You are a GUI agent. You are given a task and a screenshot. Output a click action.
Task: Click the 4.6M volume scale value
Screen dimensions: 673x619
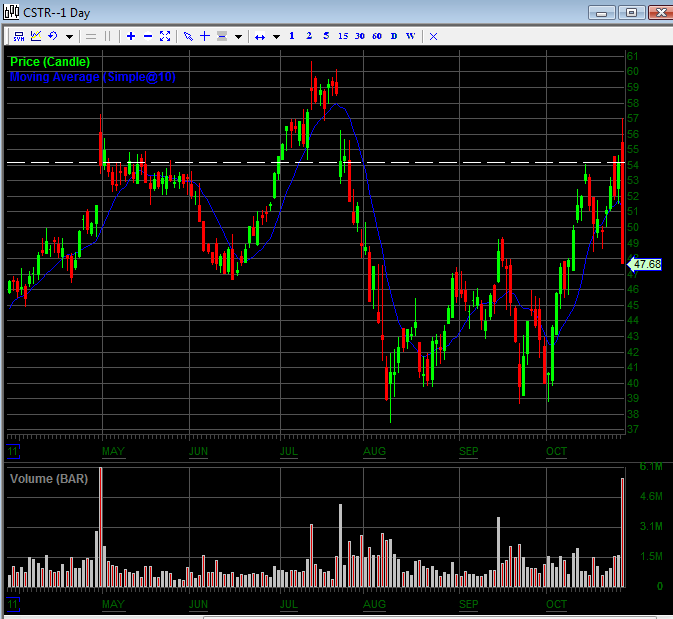[651, 497]
